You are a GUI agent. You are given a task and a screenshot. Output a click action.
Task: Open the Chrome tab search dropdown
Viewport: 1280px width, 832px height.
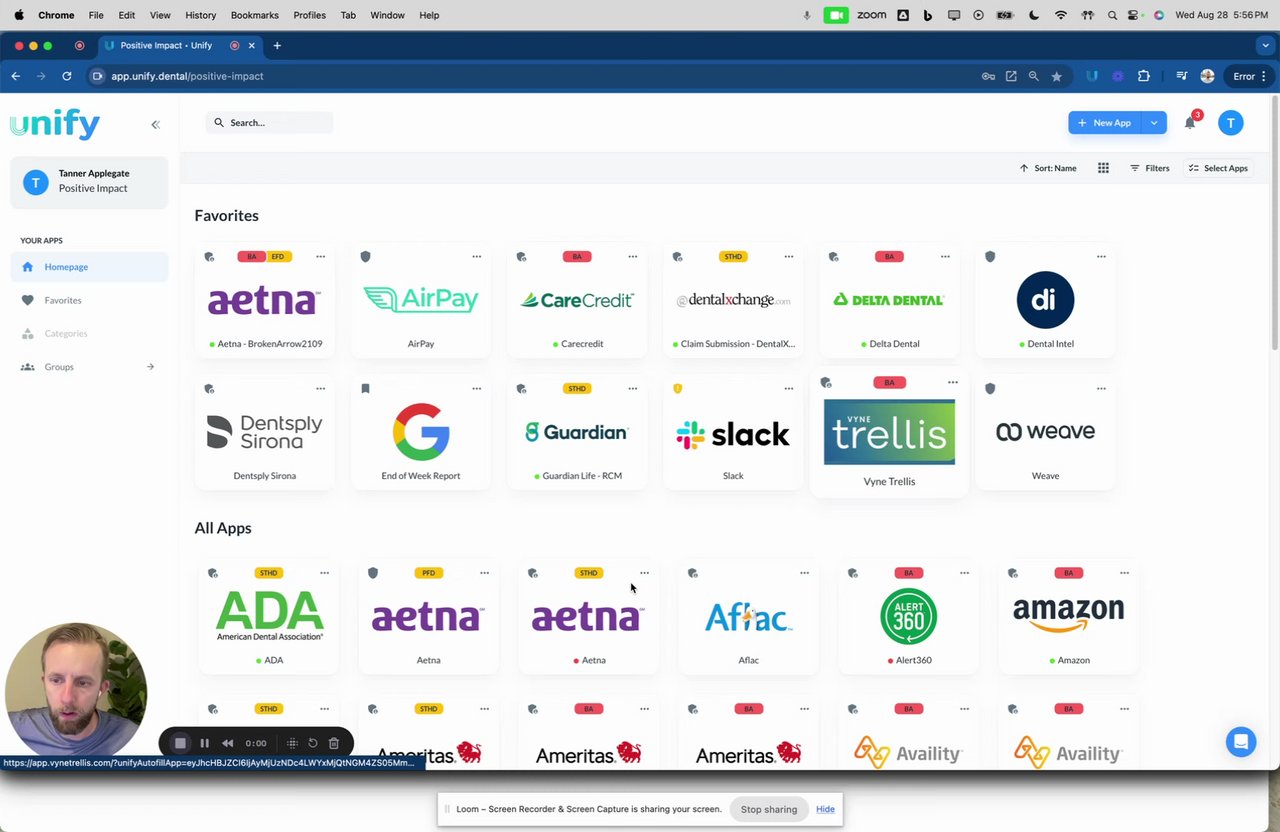click(1265, 45)
